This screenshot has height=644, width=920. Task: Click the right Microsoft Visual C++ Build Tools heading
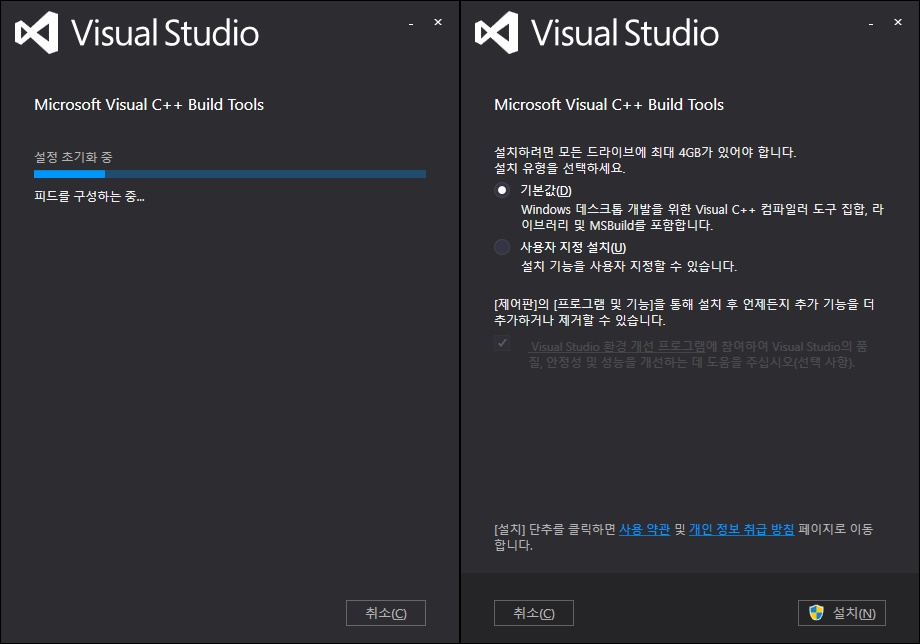(609, 104)
